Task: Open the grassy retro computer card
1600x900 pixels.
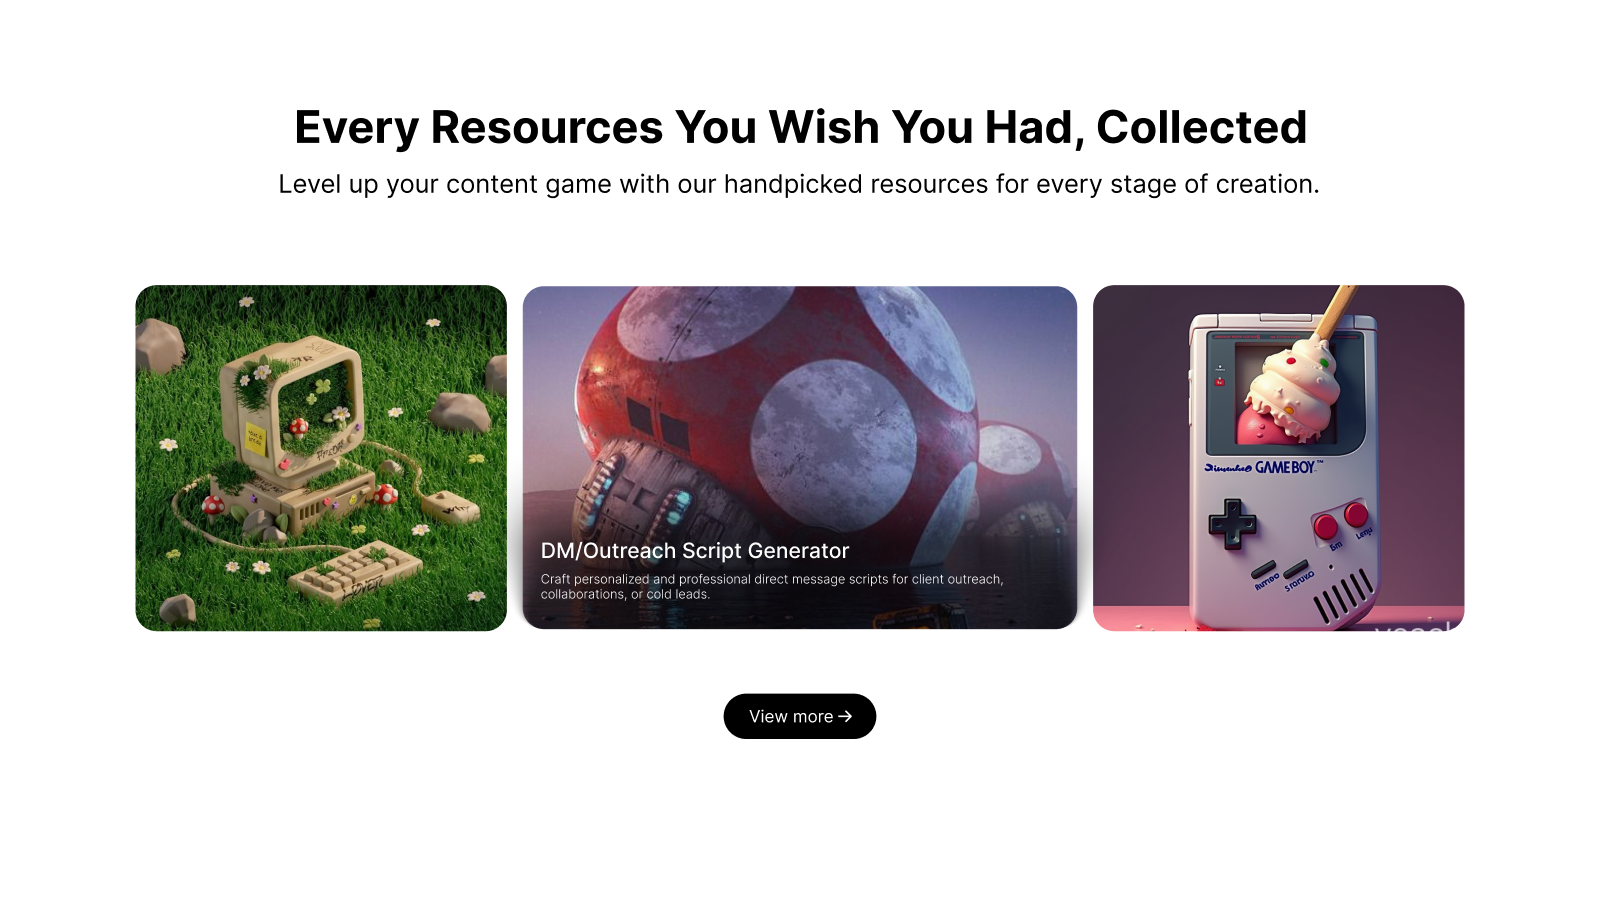Action: (321, 458)
